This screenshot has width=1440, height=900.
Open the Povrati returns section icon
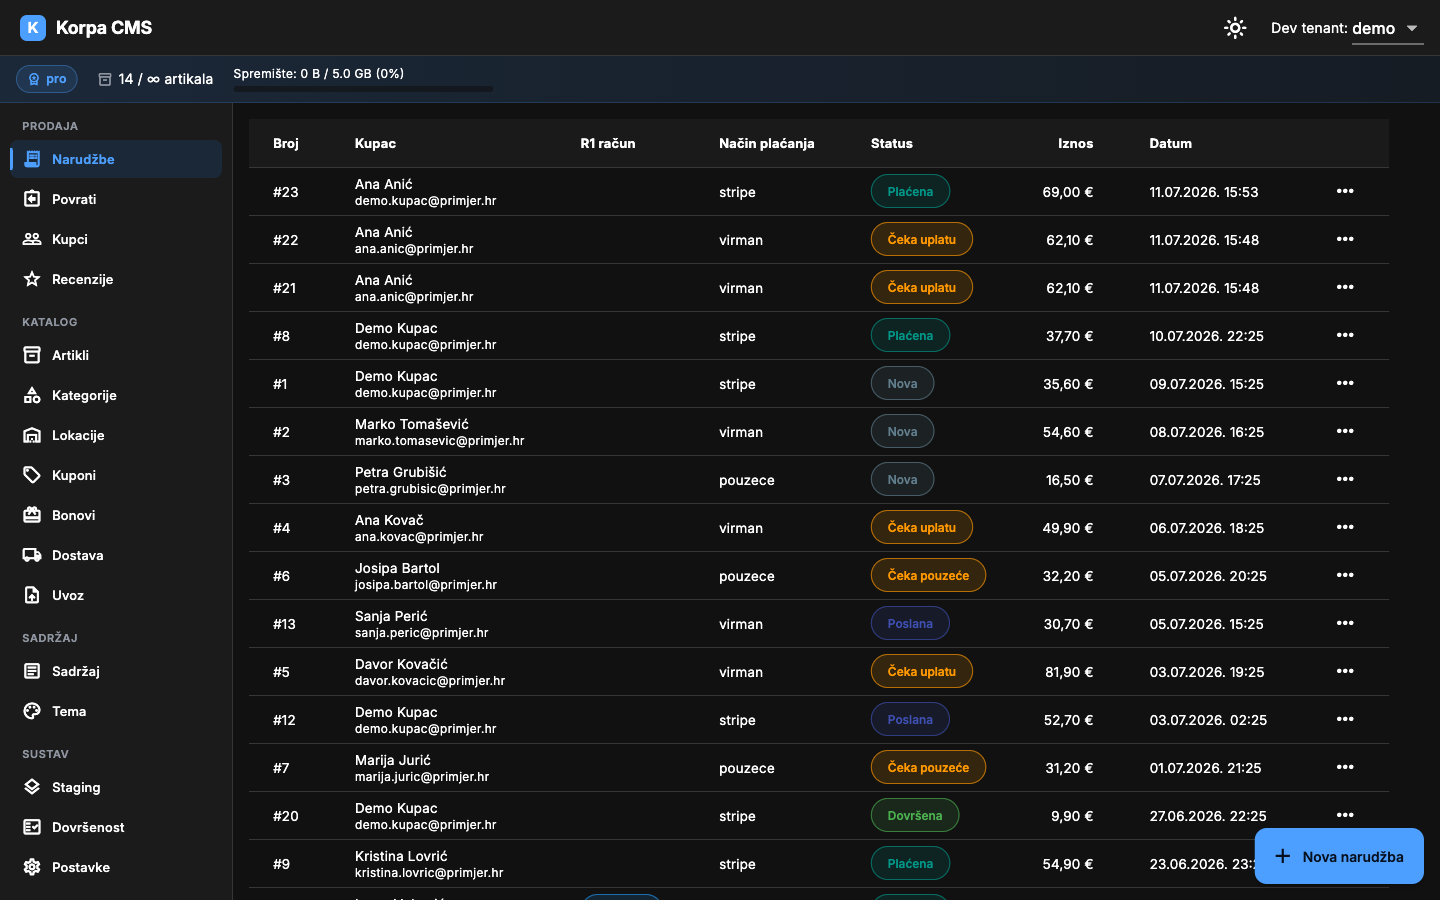coord(32,199)
